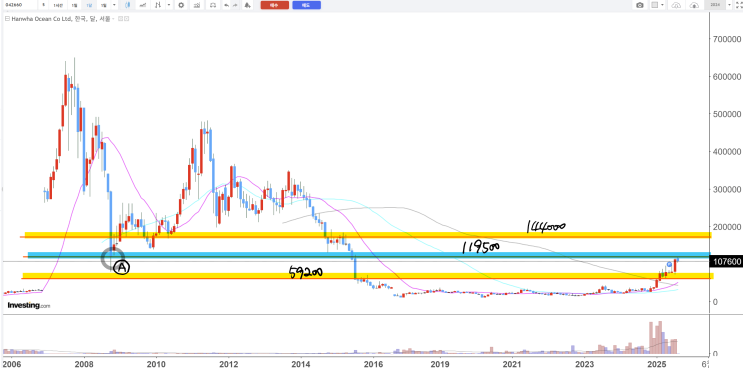Click the 2010 time axis label

[156, 363]
